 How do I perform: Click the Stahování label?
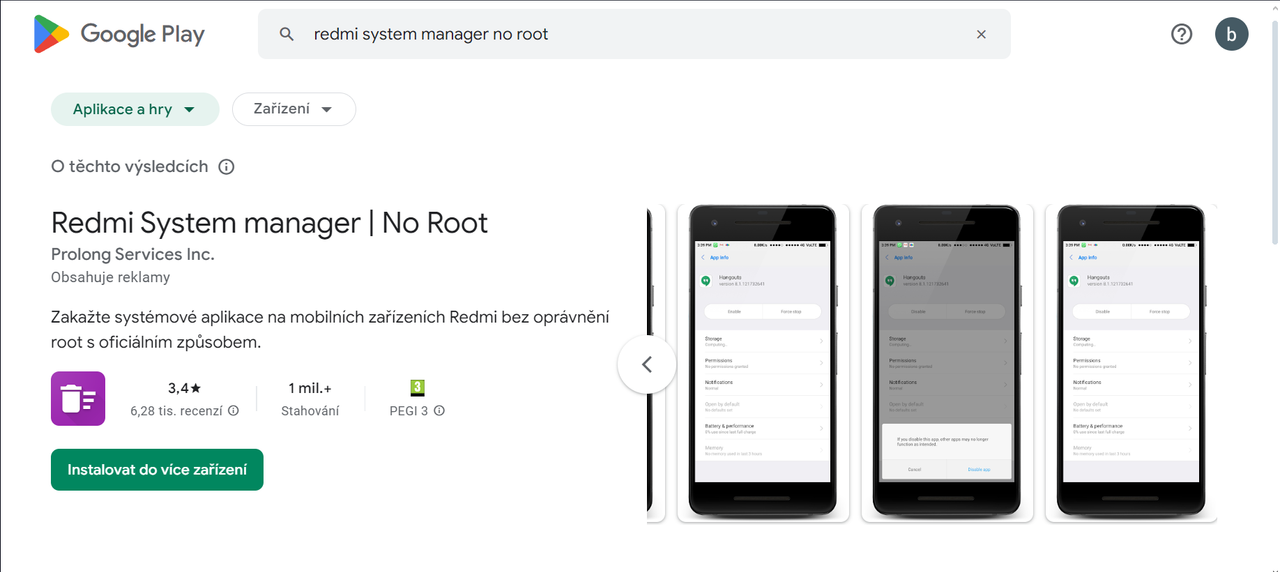[x=310, y=411]
